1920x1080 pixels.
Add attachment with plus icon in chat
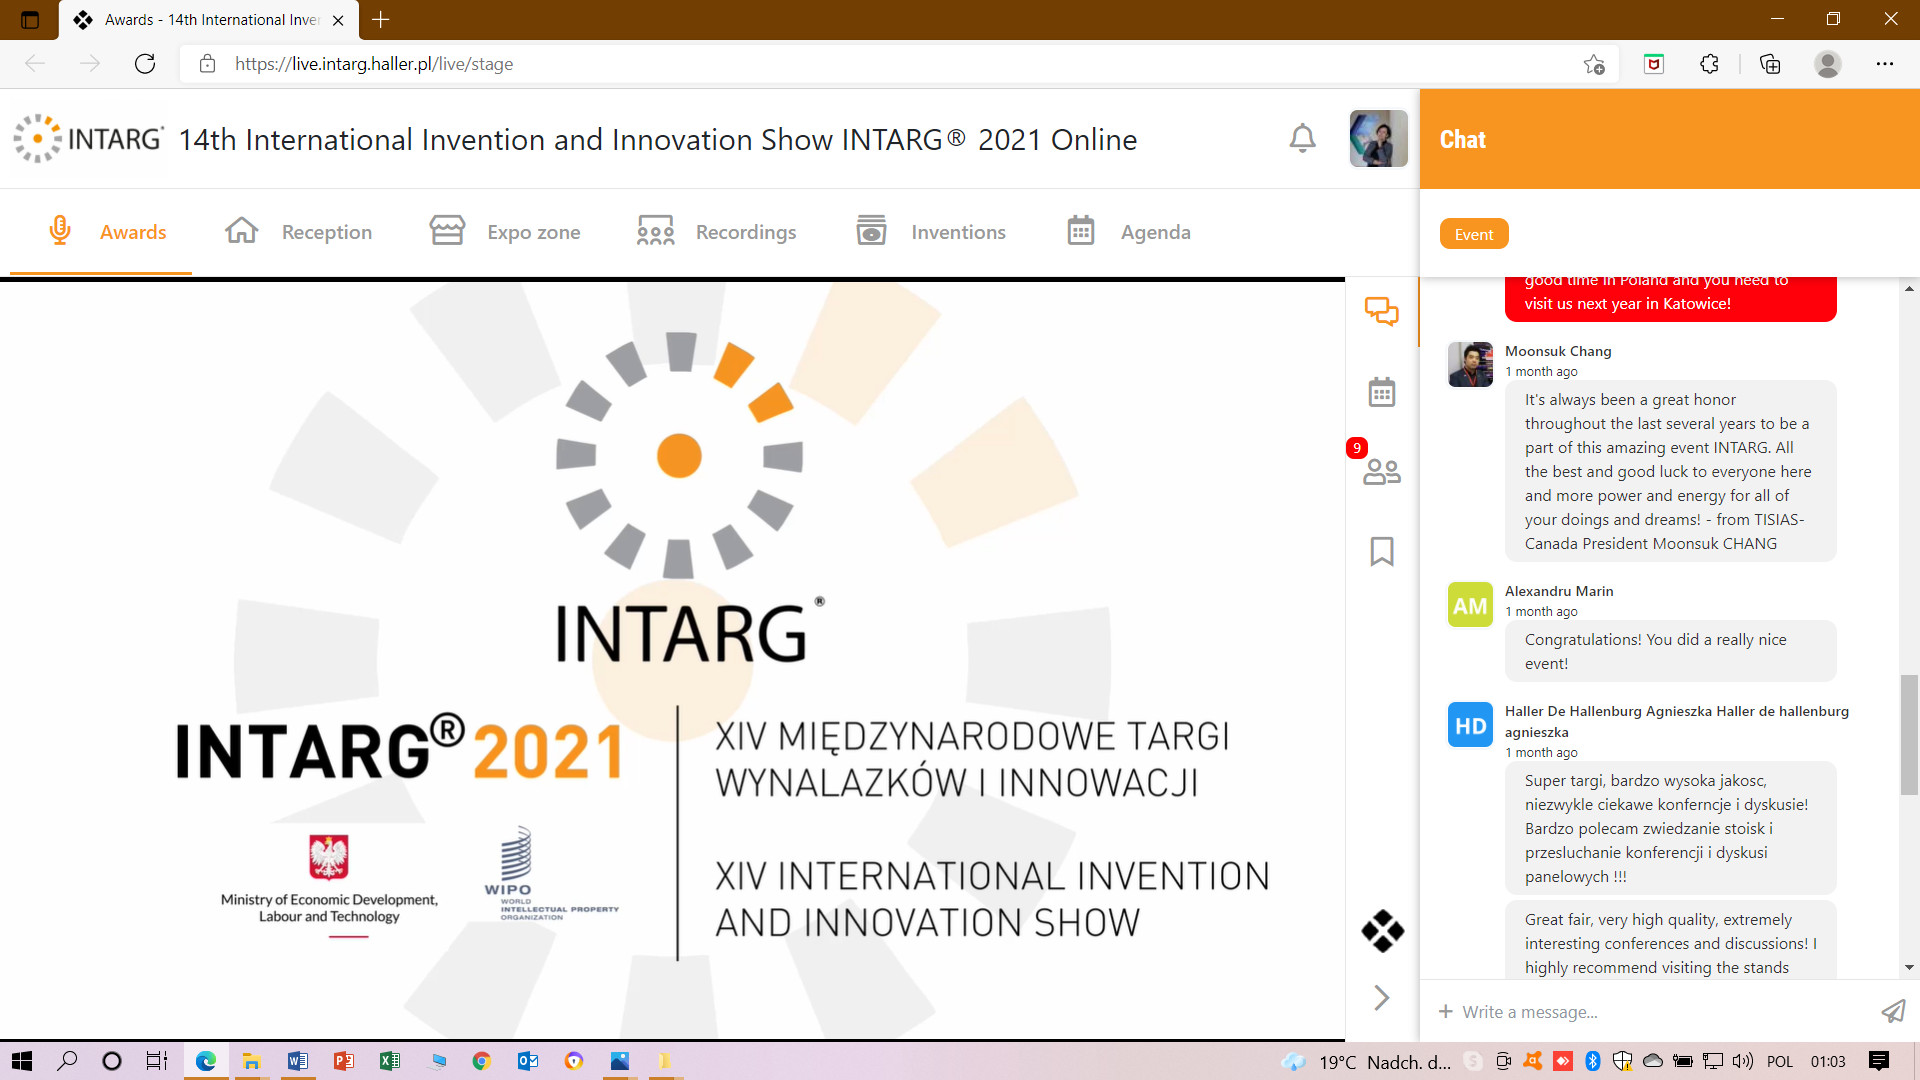[x=1445, y=1012]
